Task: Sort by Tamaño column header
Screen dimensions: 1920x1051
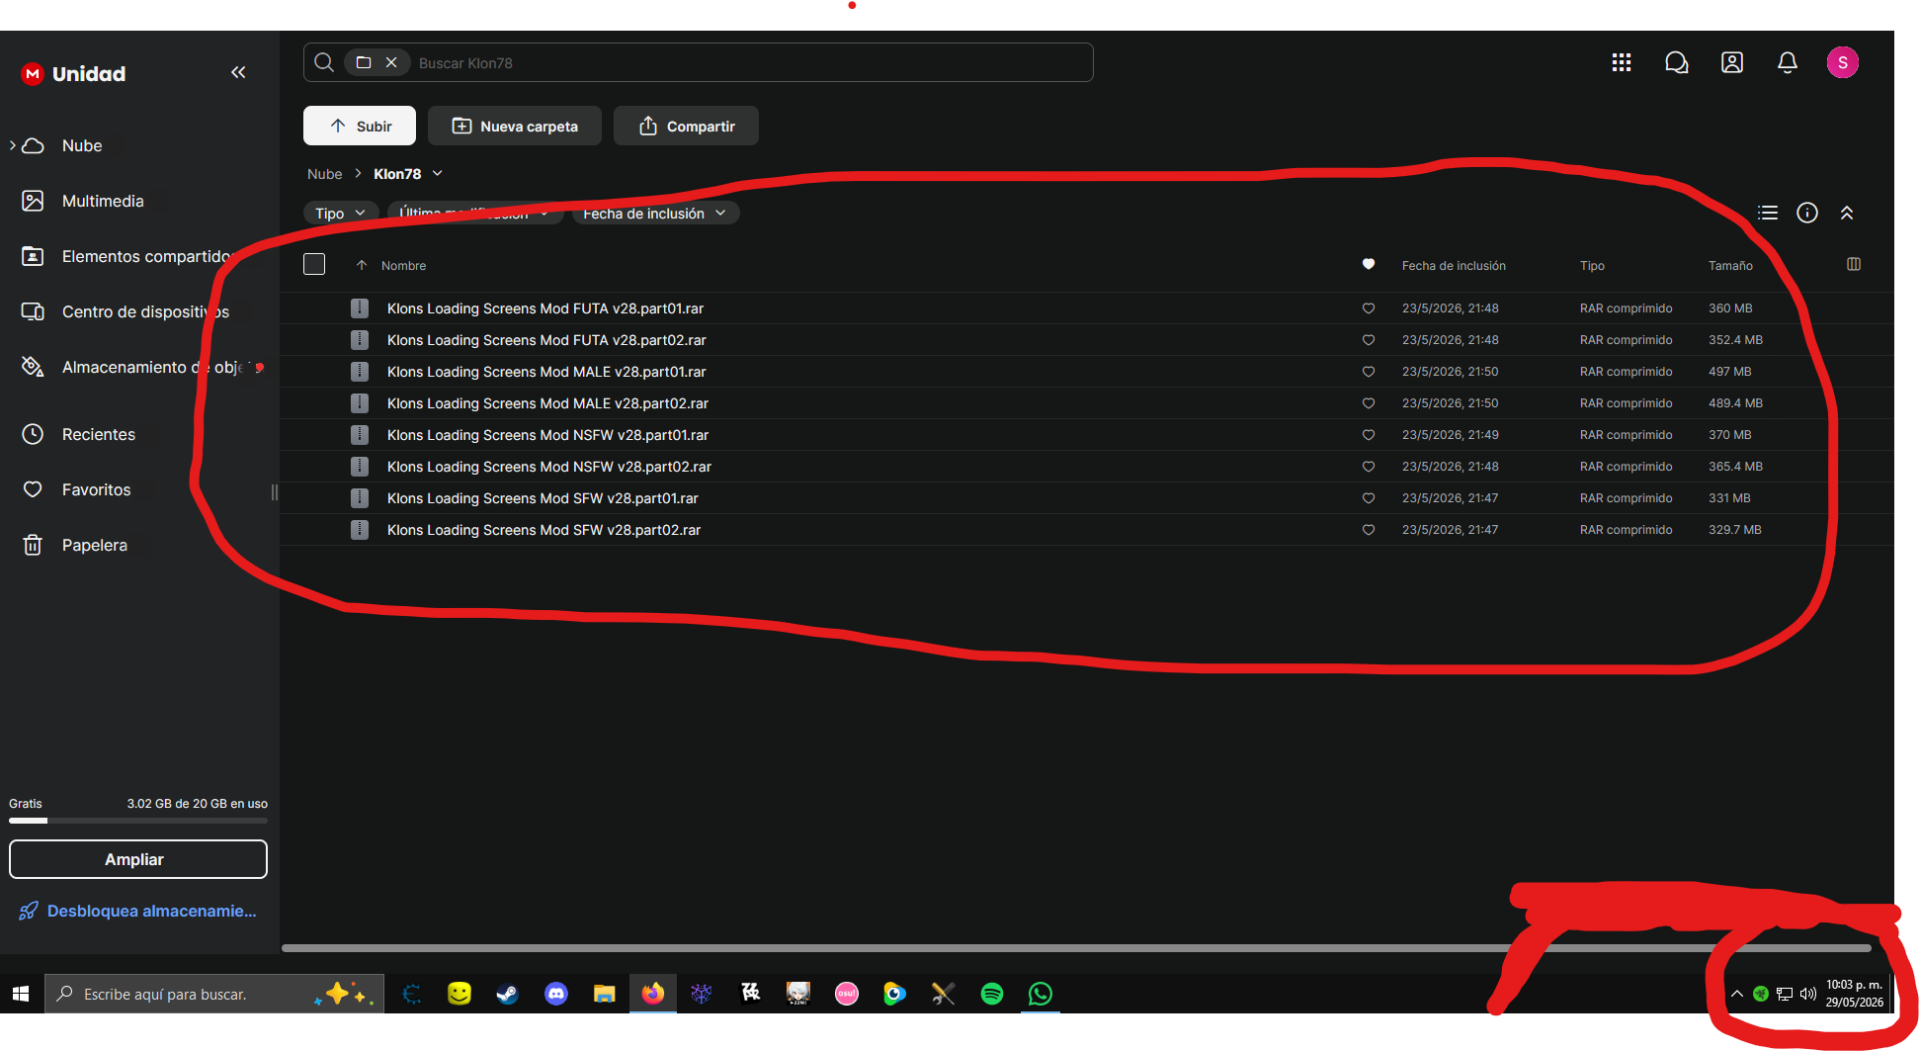Action: [1730, 265]
